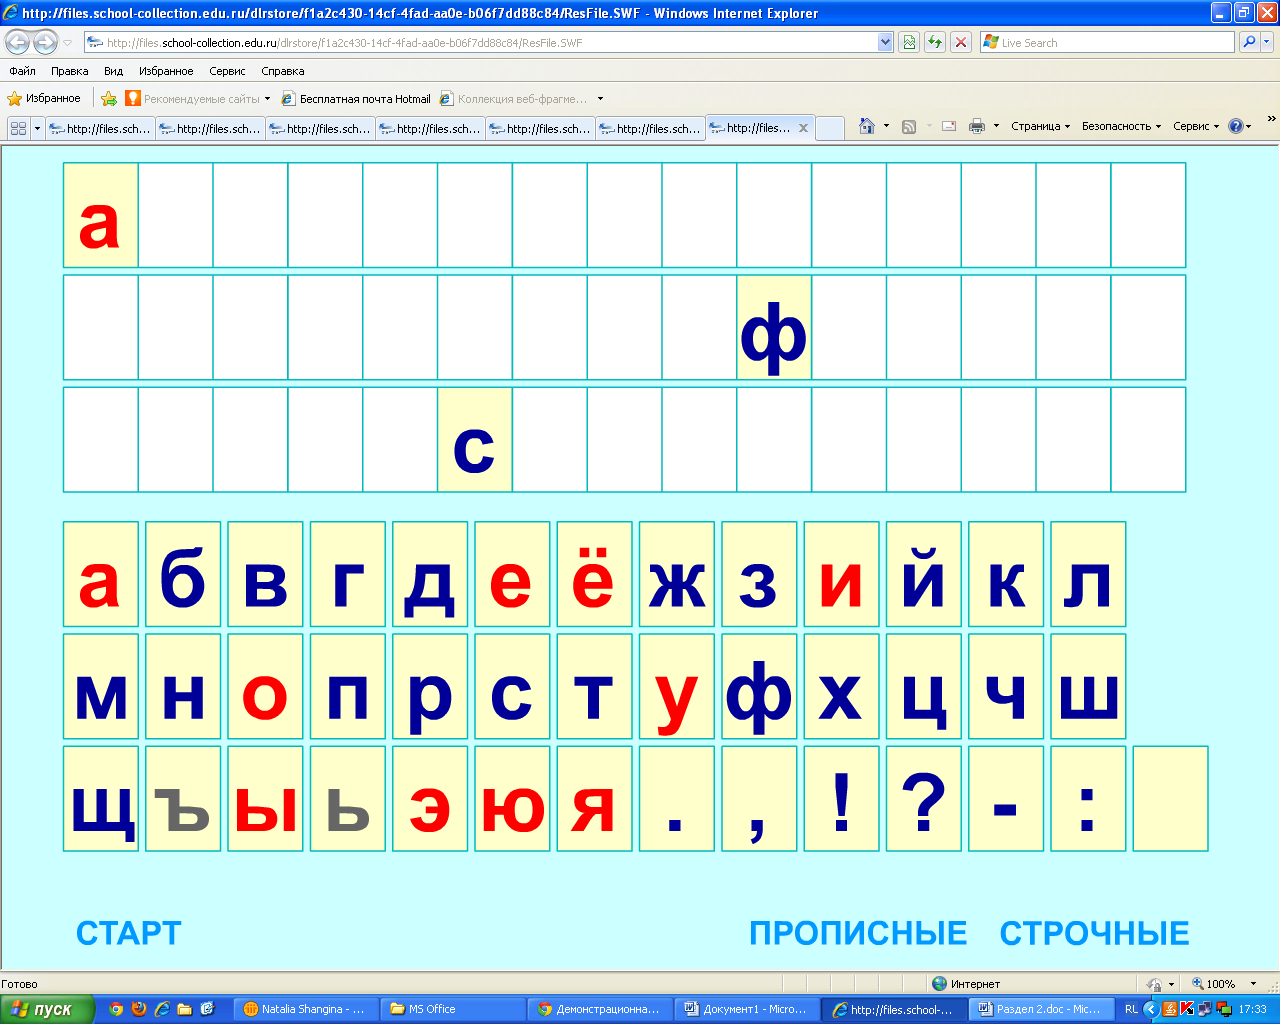Expand the address bar history dropdown

885,42
